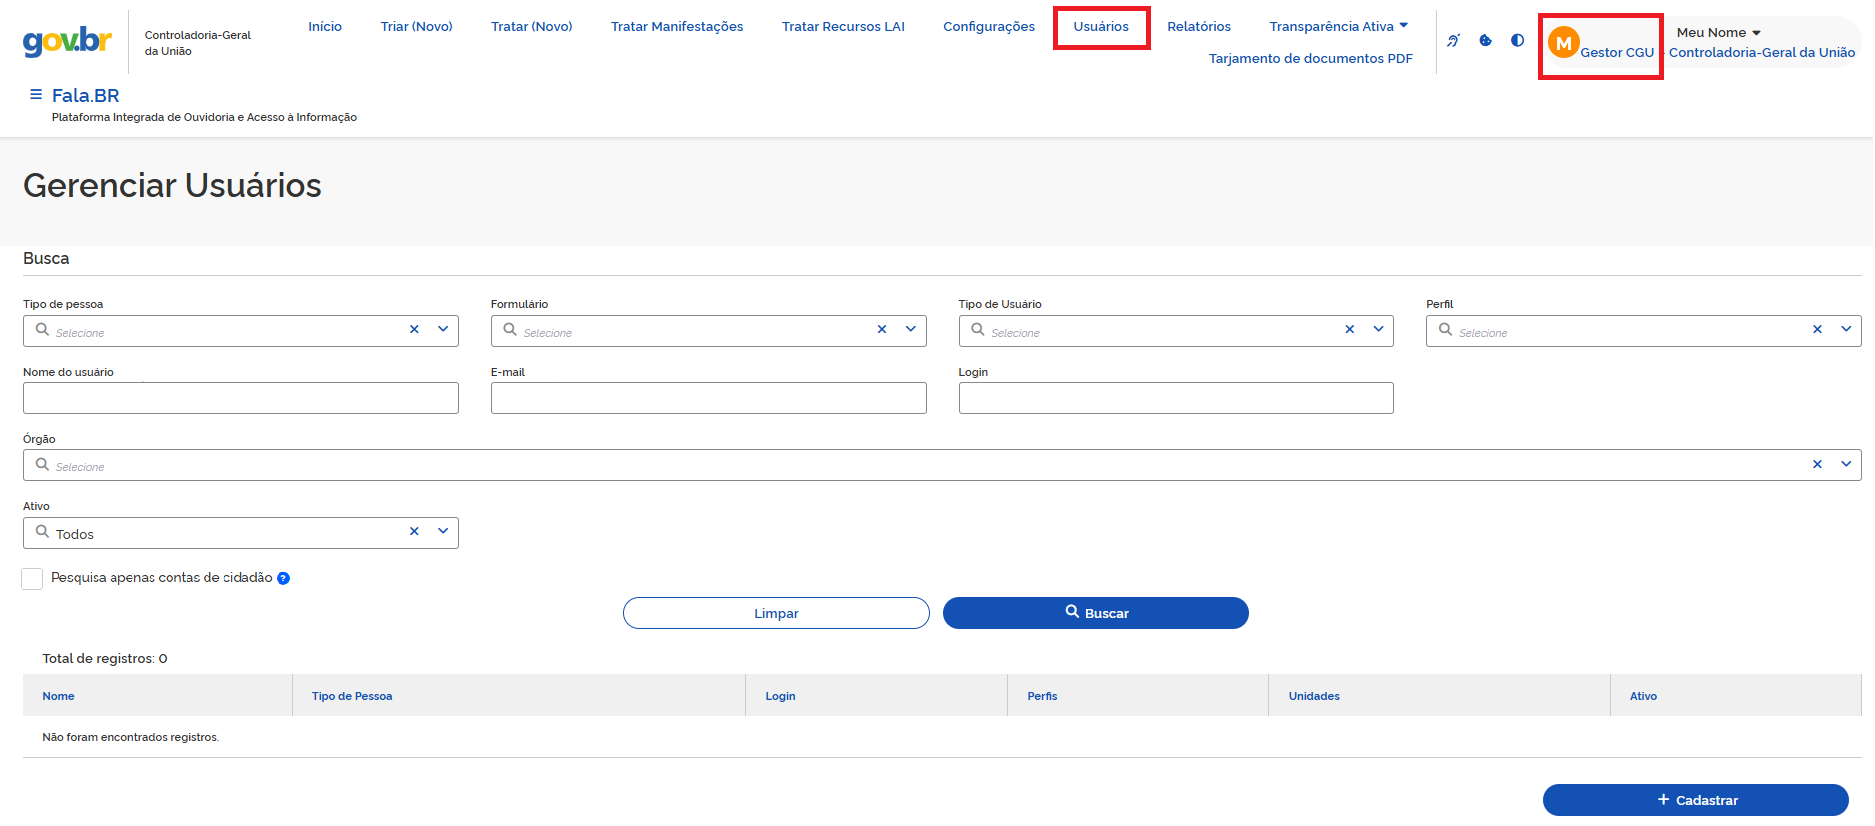Click the help icon beside citizen accounts

click(x=283, y=578)
